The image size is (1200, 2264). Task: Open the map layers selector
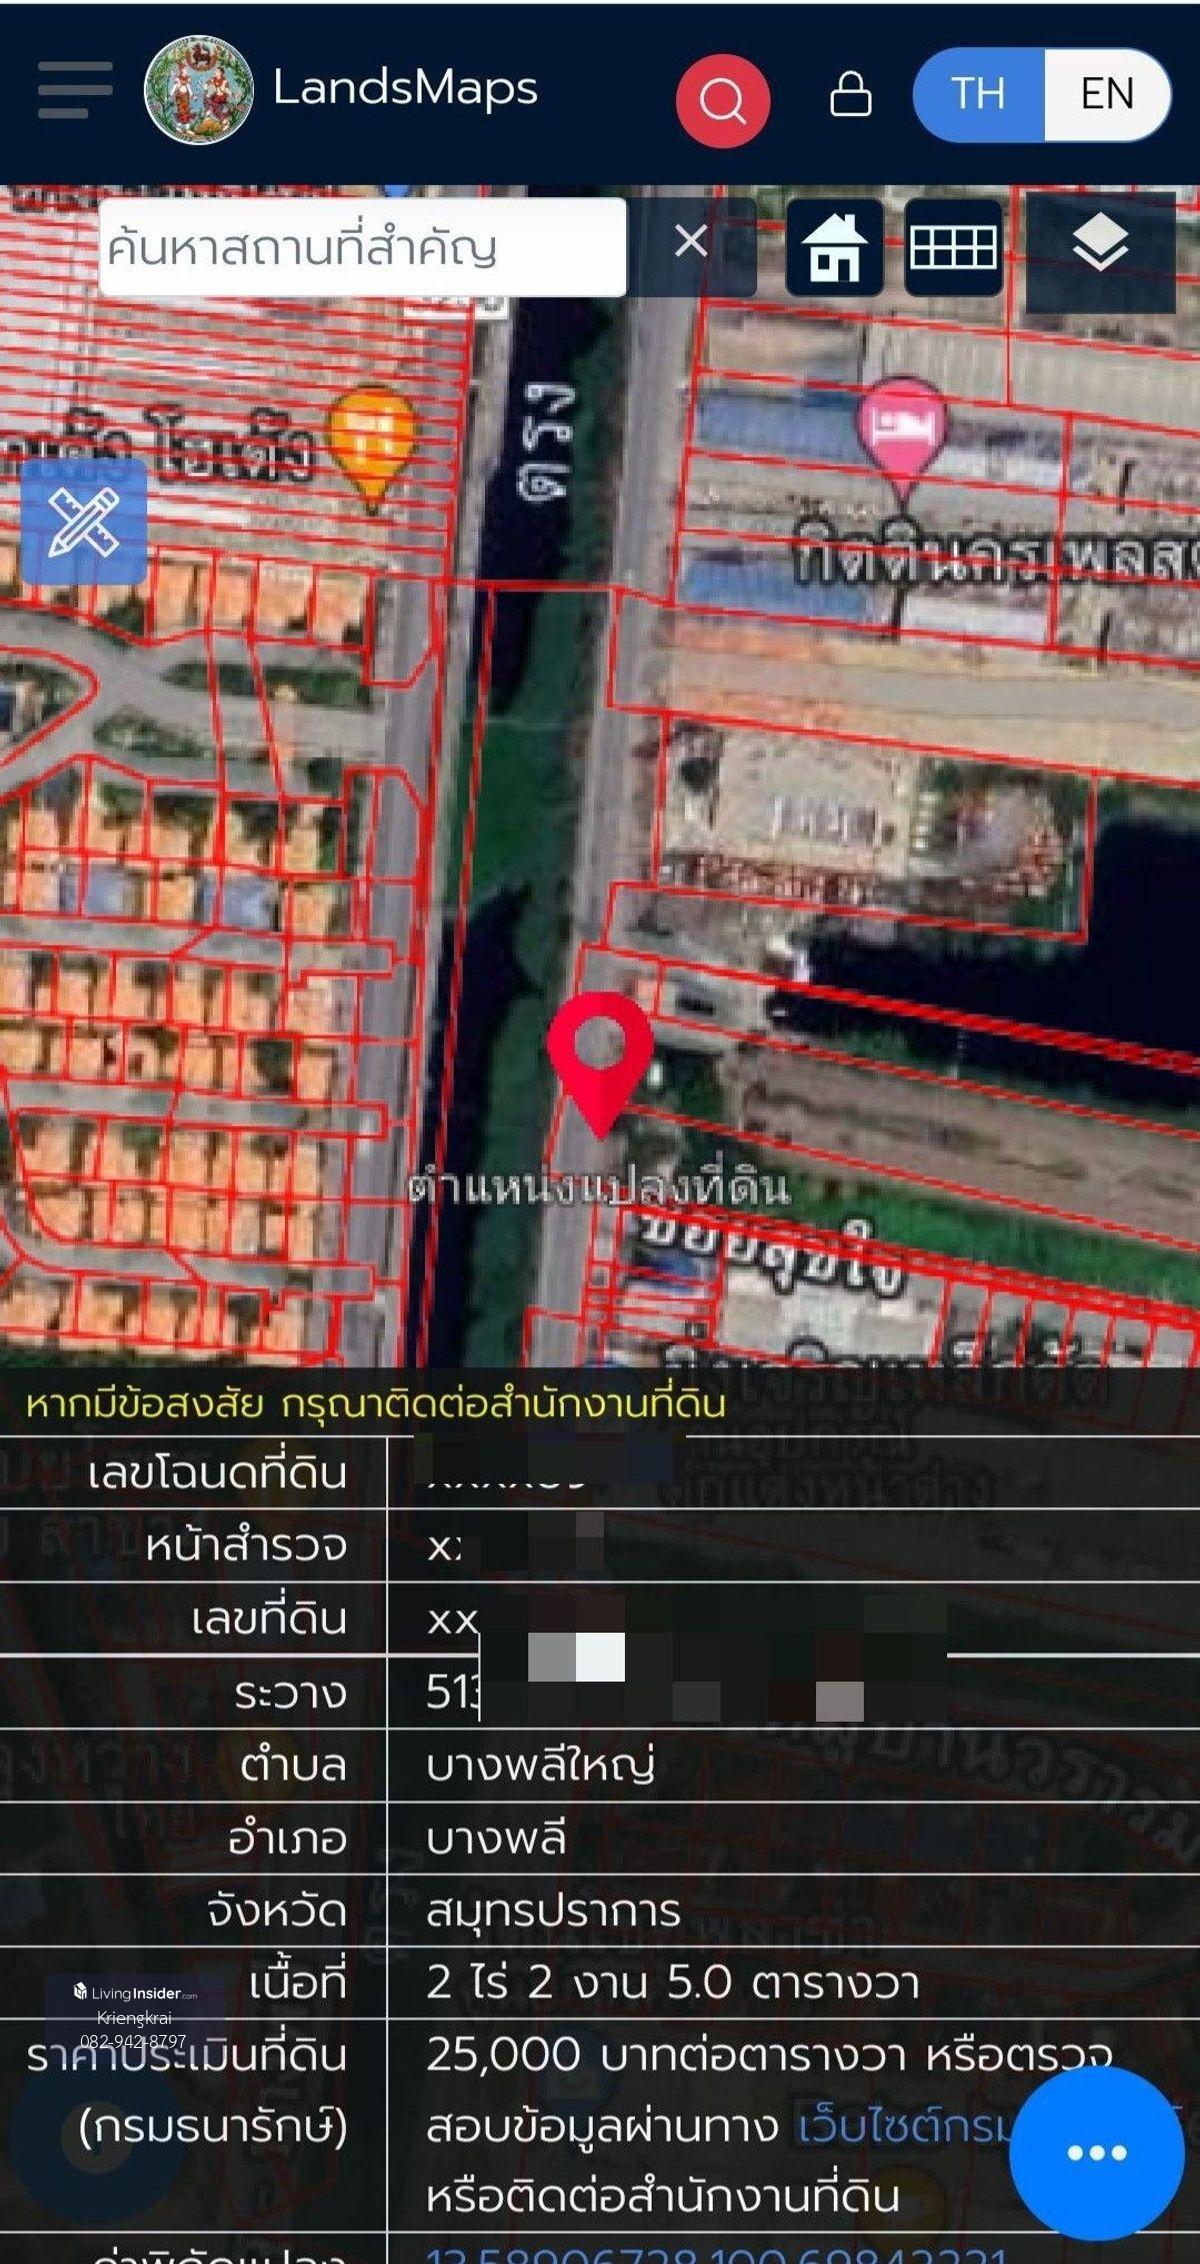click(1100, 247)
